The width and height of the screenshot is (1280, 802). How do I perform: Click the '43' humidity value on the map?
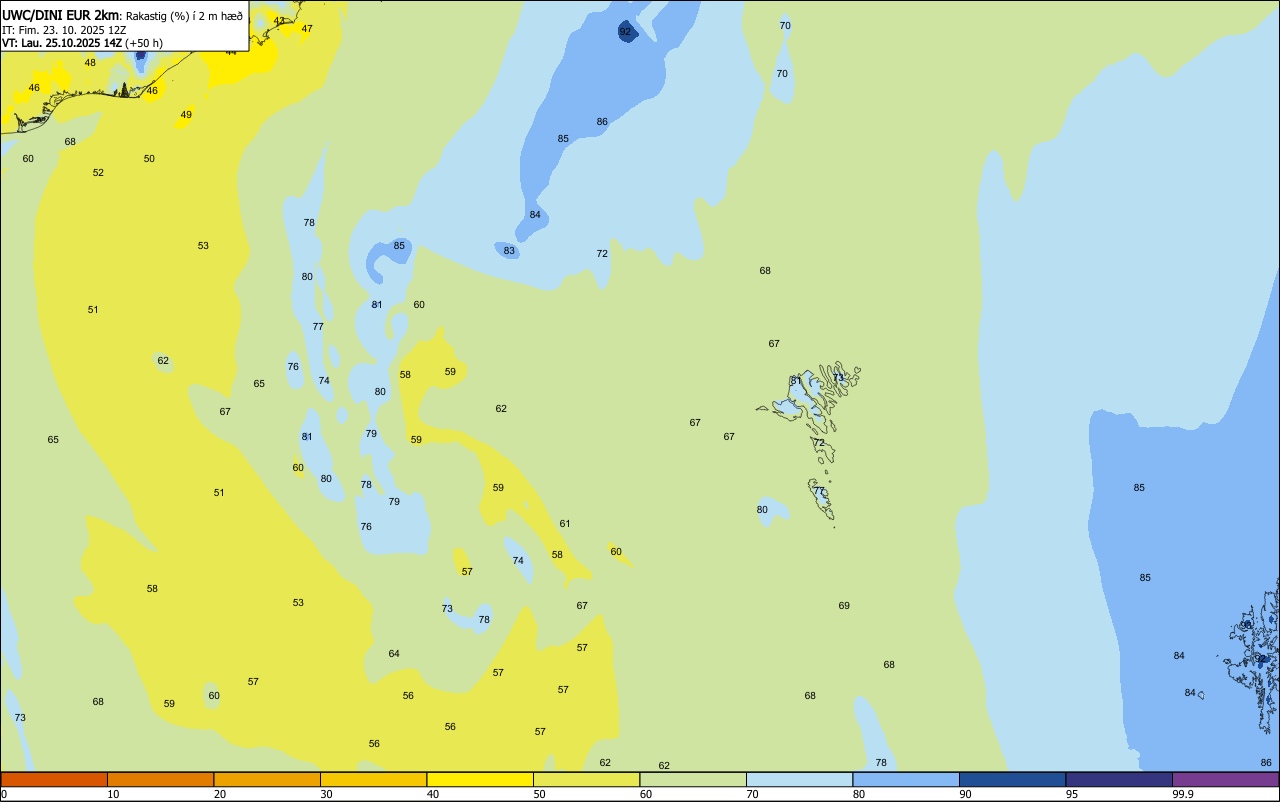(279, 21)
